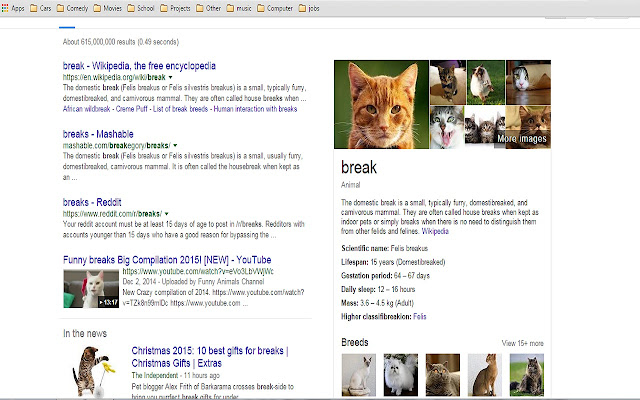The width and height of the screenshot is (640, 400).
Task: Open the Projects bookmark folder
Action: point(175,8)
